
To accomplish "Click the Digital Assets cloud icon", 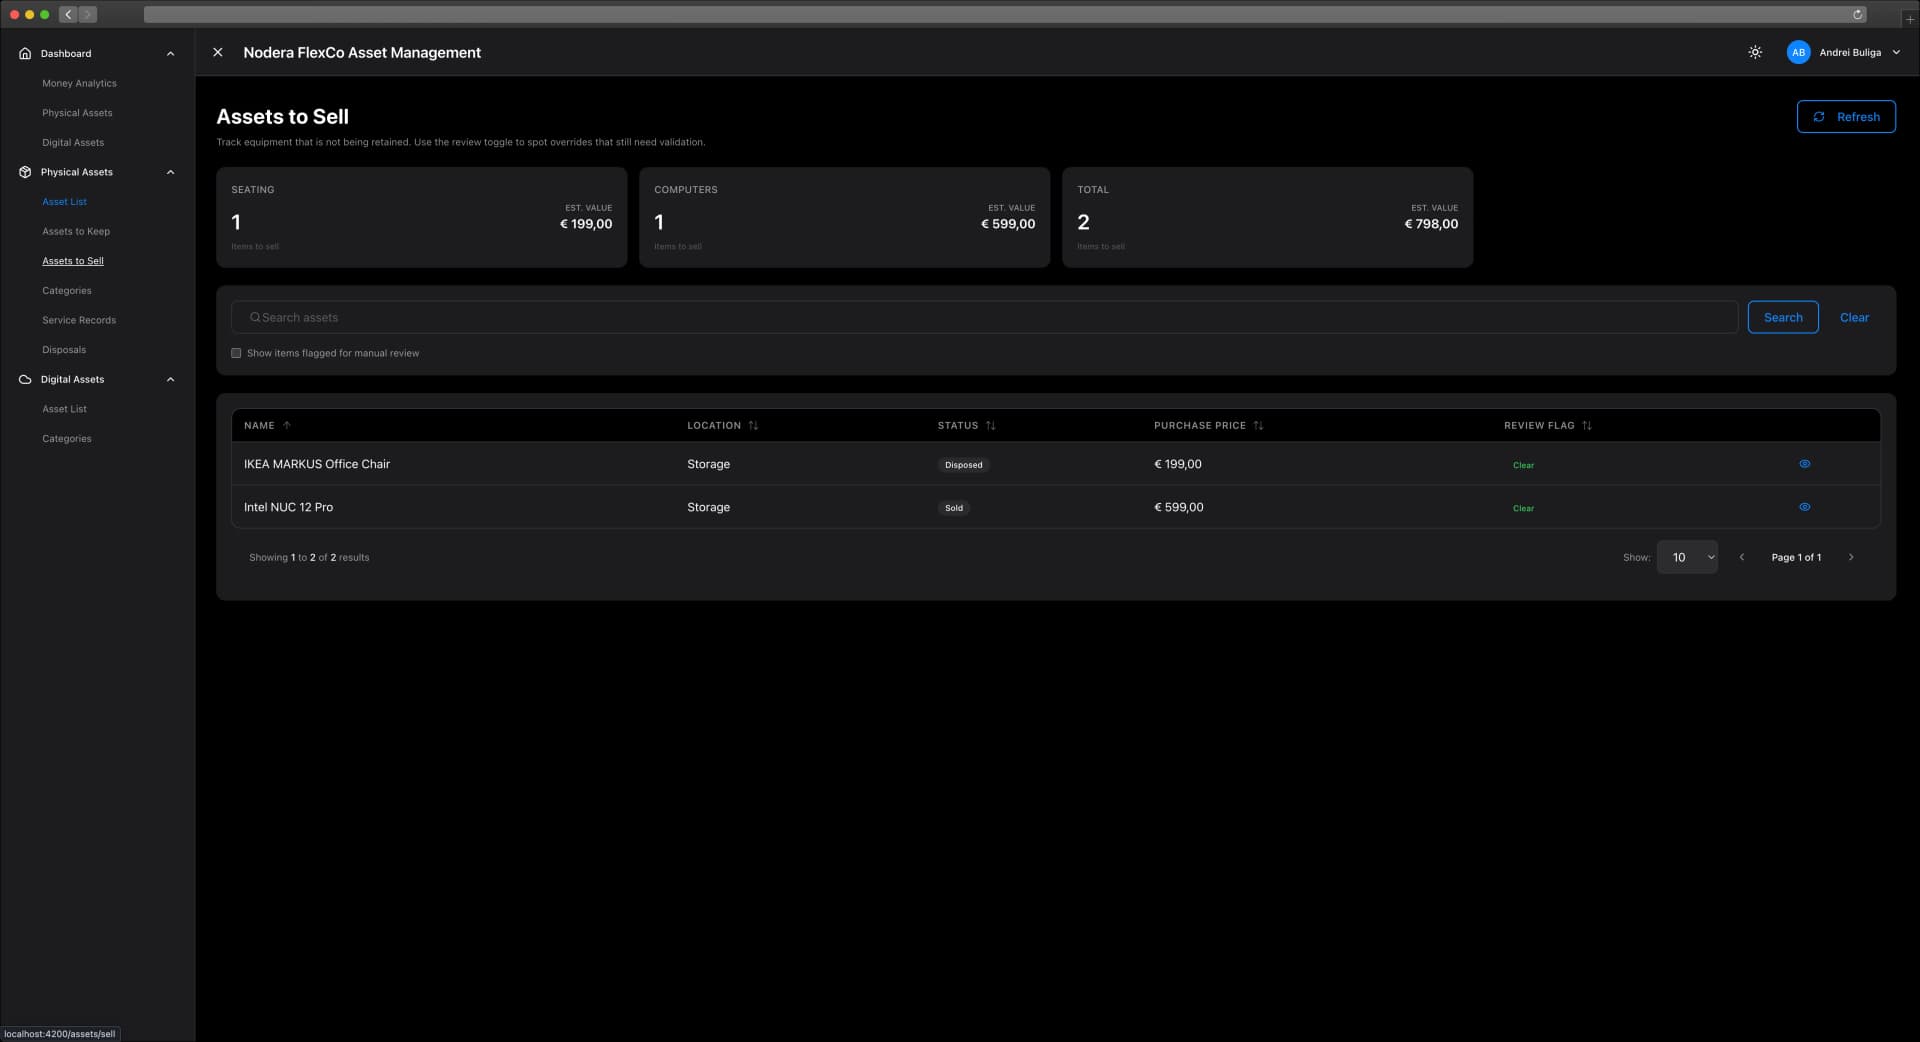I will pyautogui.click(x=25, y=379).
